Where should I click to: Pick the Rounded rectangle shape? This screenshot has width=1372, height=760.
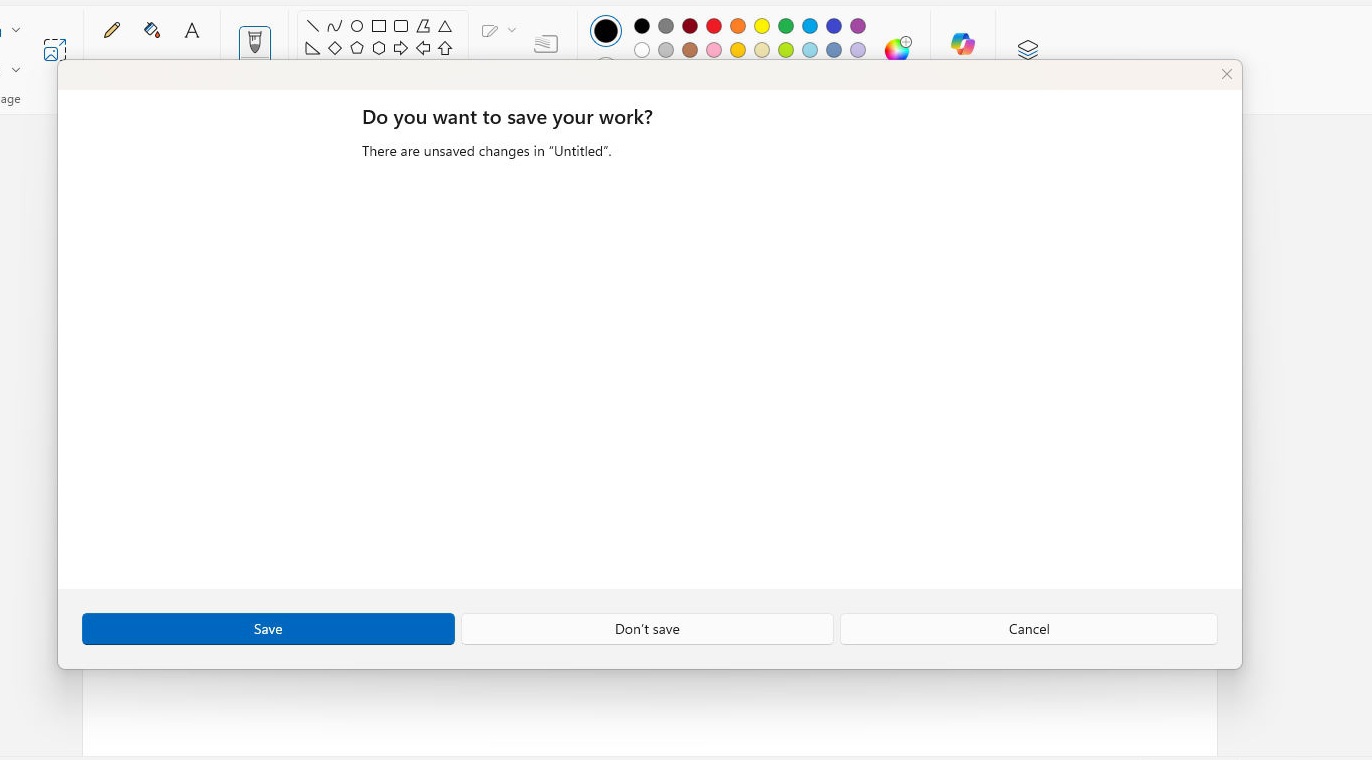tap(401, 26)
